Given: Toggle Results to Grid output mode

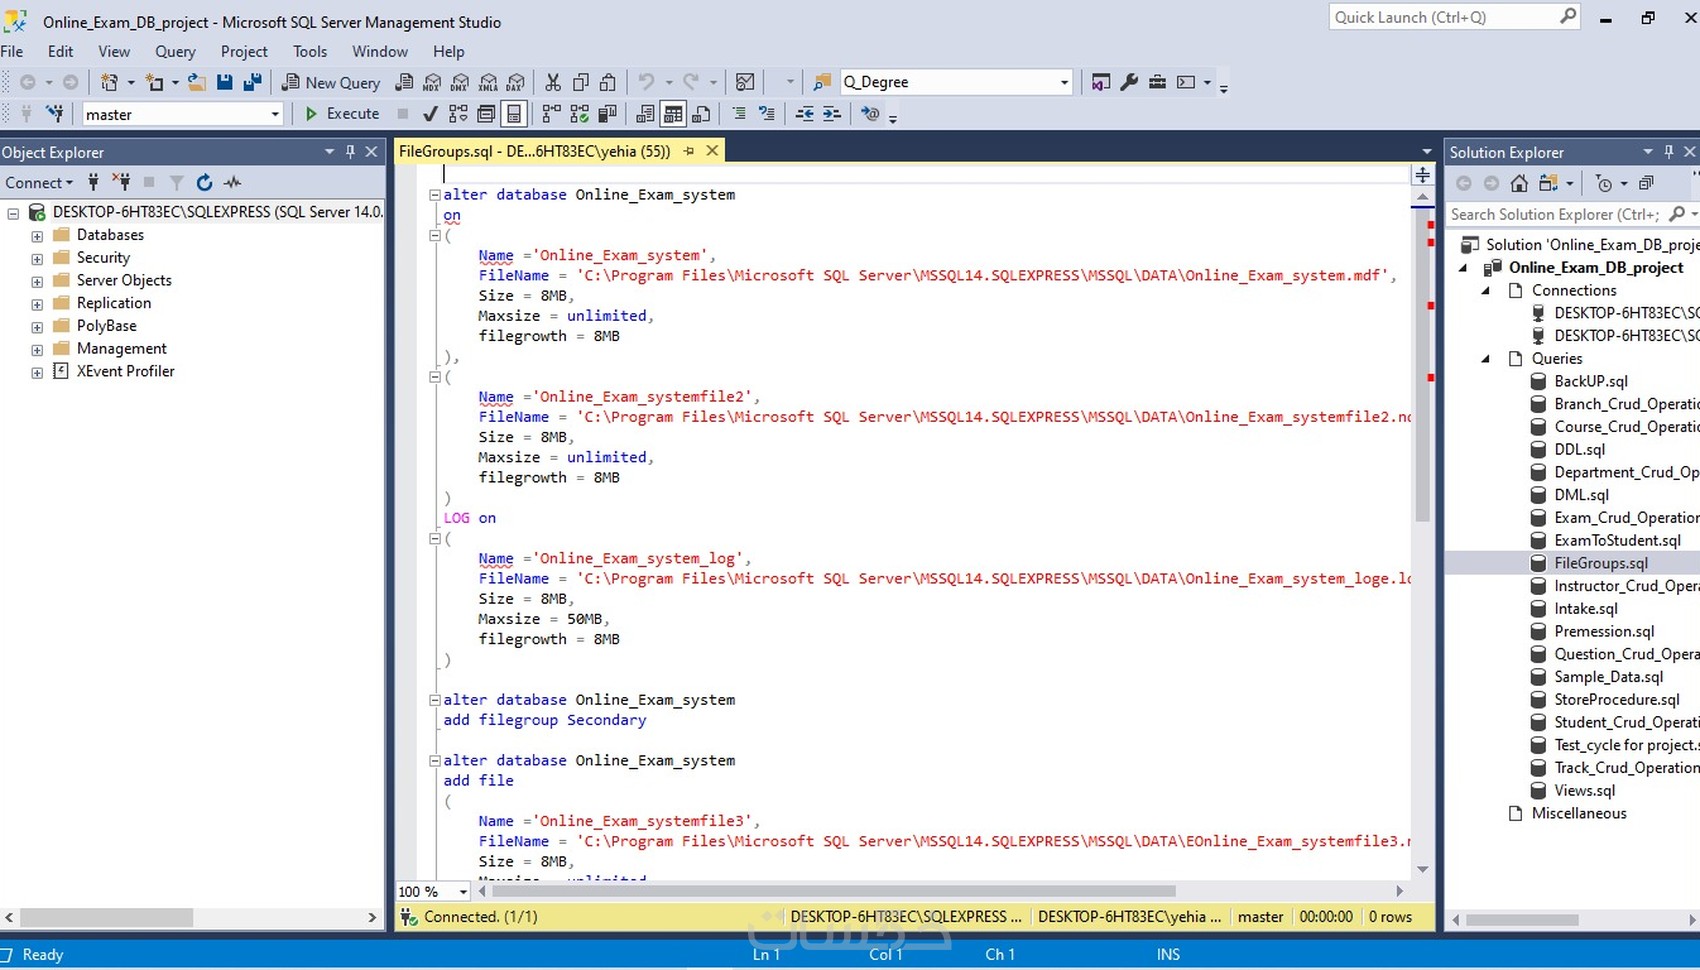Looking at the screenshot, I should (x=673, y=114).
